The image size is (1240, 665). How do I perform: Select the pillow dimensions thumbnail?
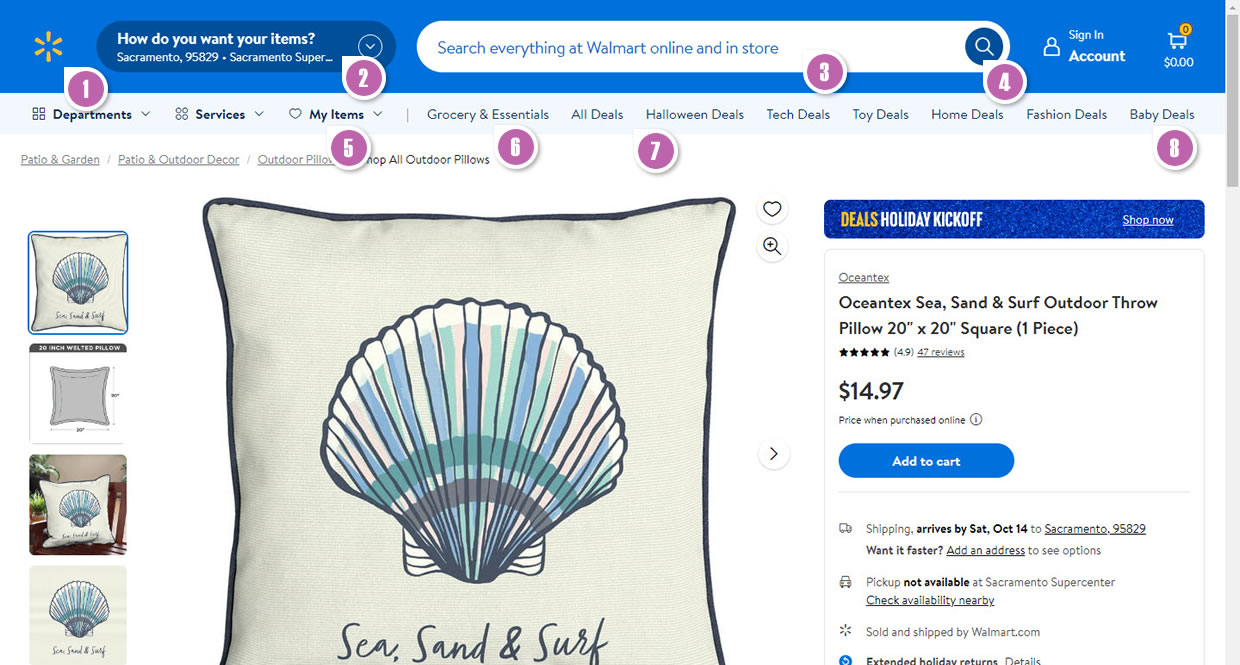78,393
